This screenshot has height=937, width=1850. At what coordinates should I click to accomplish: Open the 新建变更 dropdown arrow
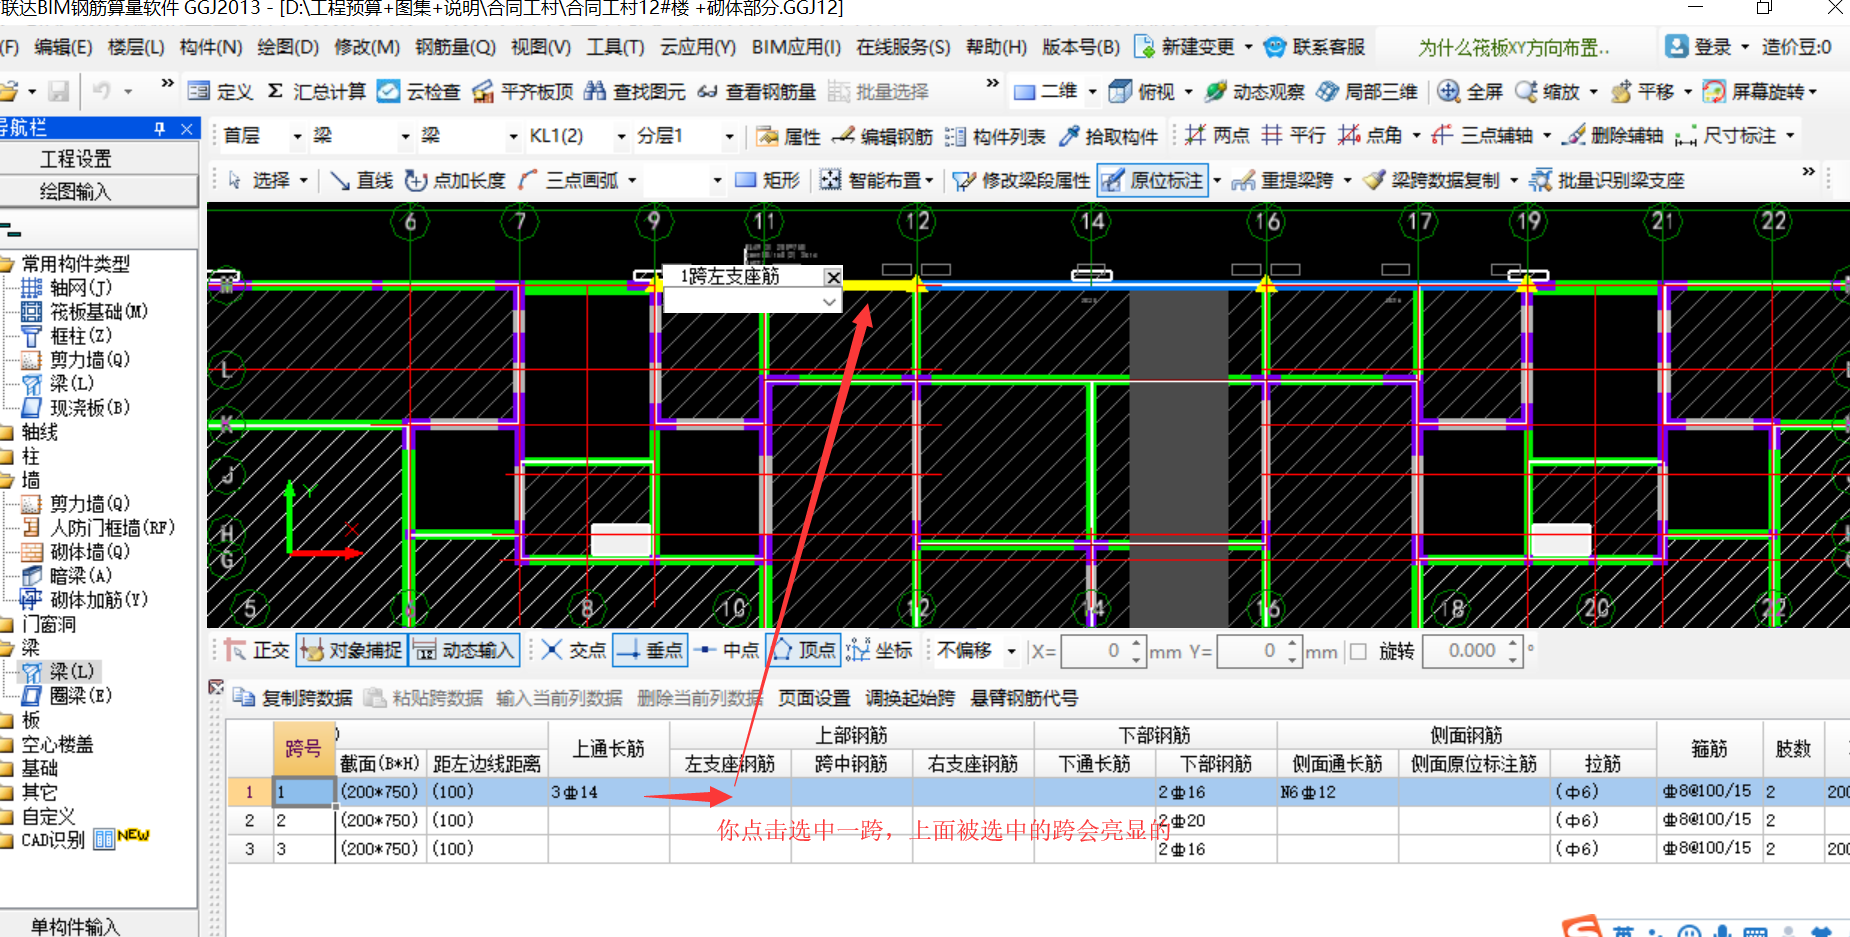(1248, 47)
